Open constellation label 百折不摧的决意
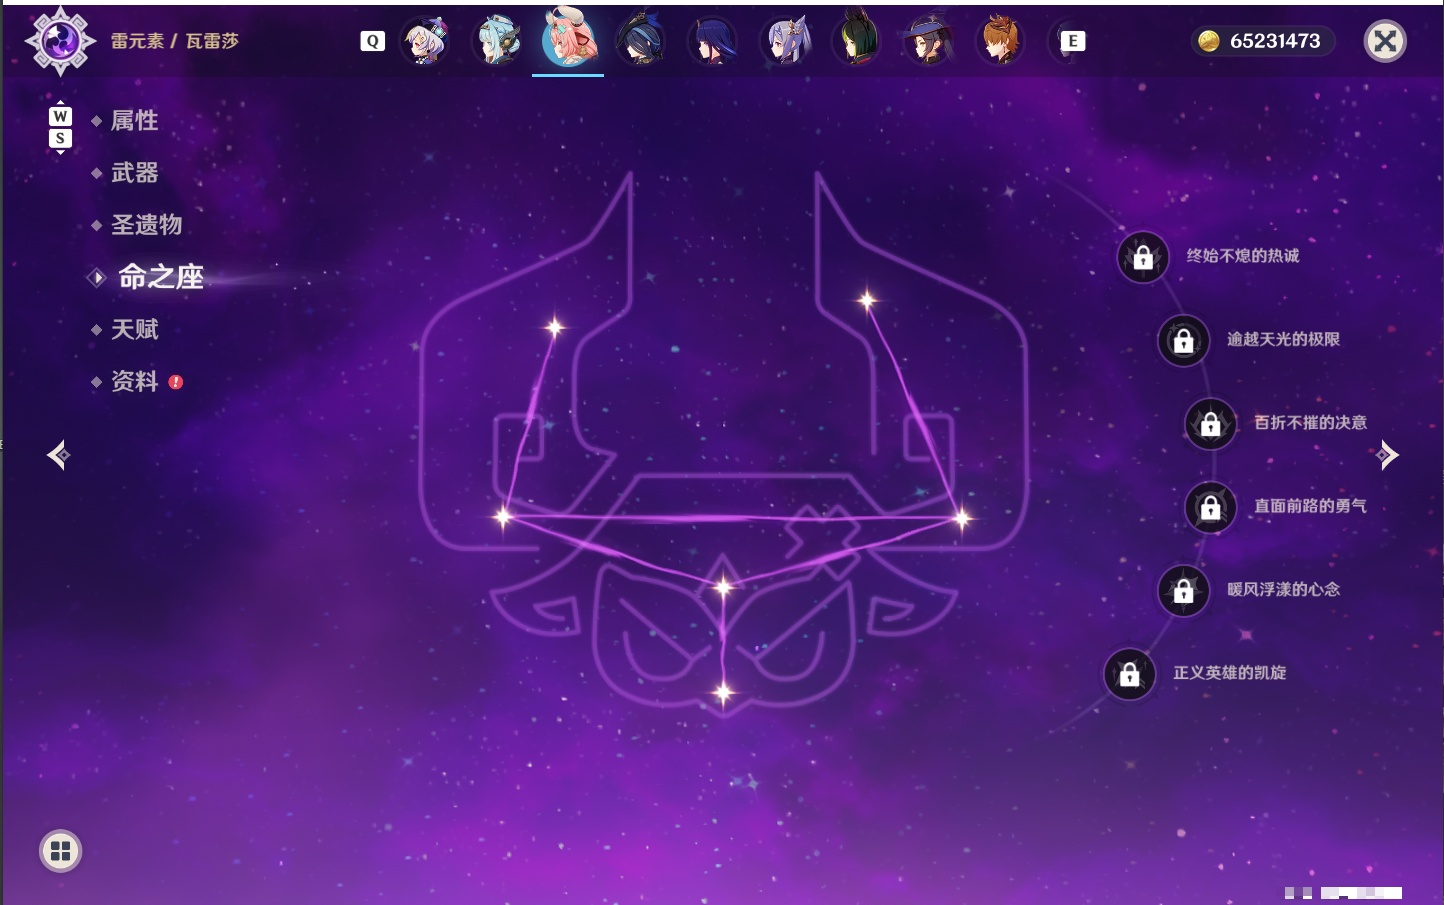 (1310, 423)
